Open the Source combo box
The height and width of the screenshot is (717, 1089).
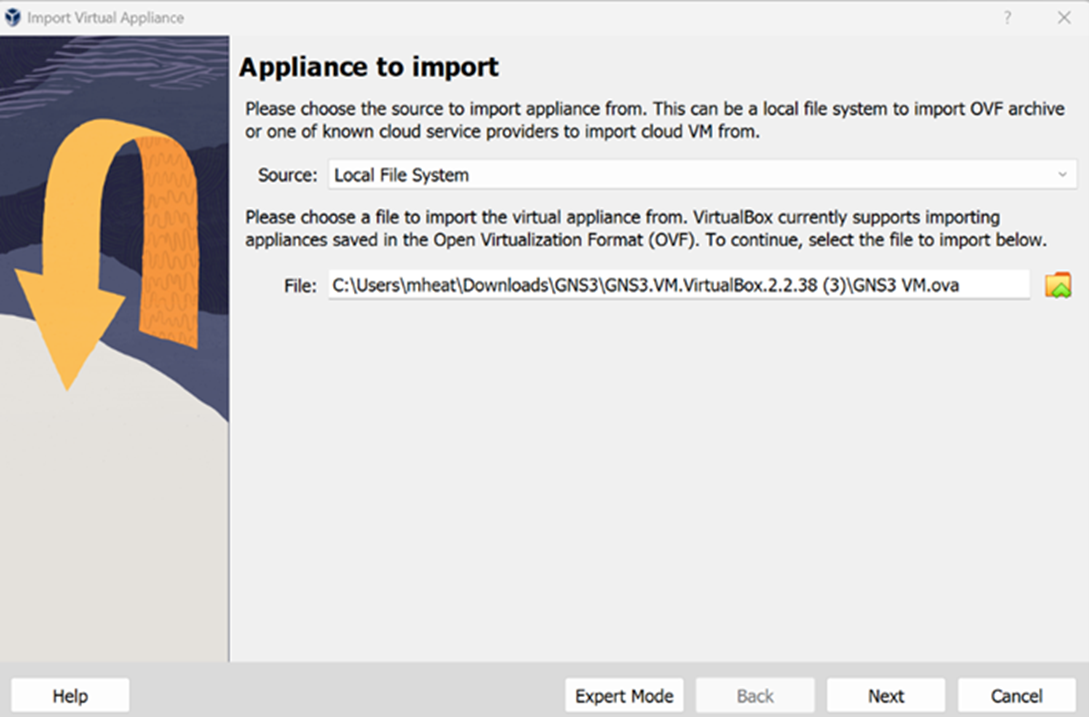(702, 174)
